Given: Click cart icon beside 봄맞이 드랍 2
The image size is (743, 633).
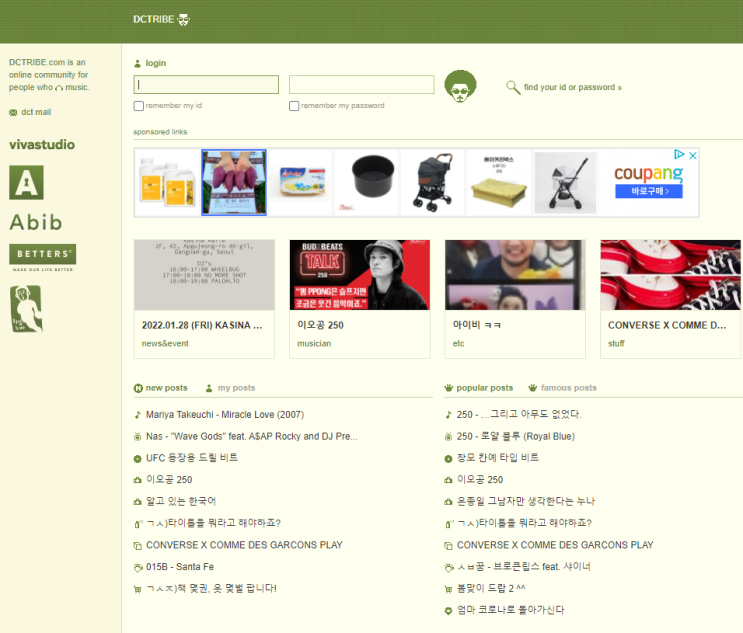Looking at the screenshot, I should pos(448,589).
